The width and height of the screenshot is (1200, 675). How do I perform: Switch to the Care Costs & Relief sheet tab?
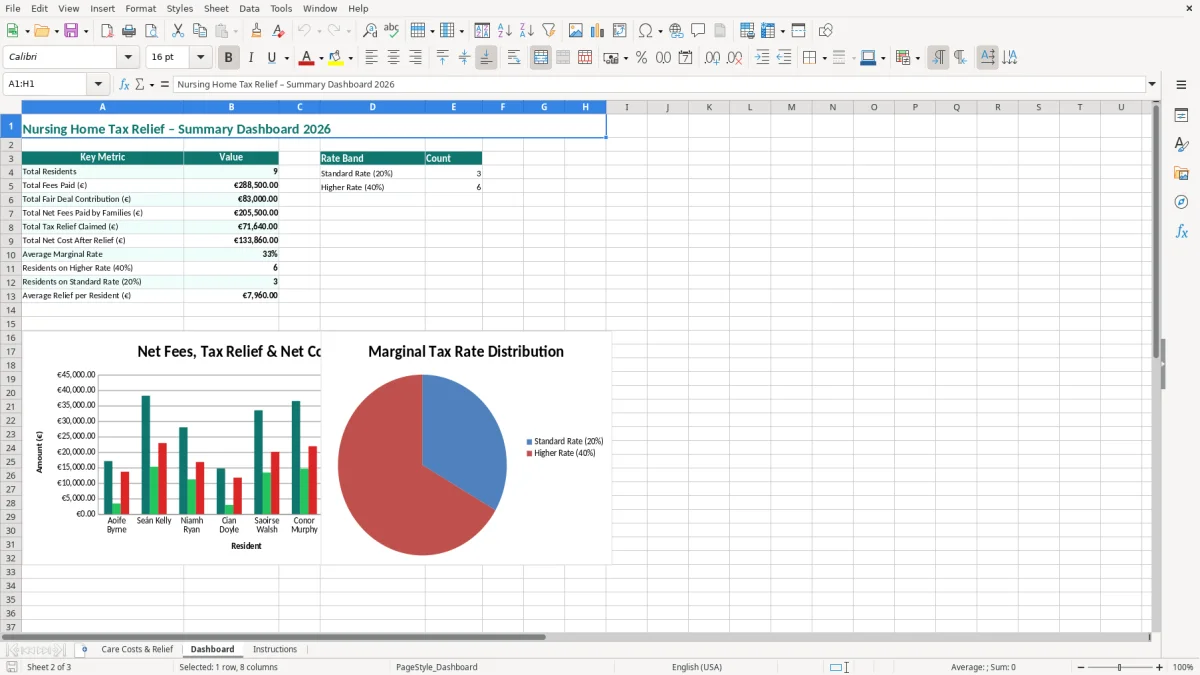[137, 649]
